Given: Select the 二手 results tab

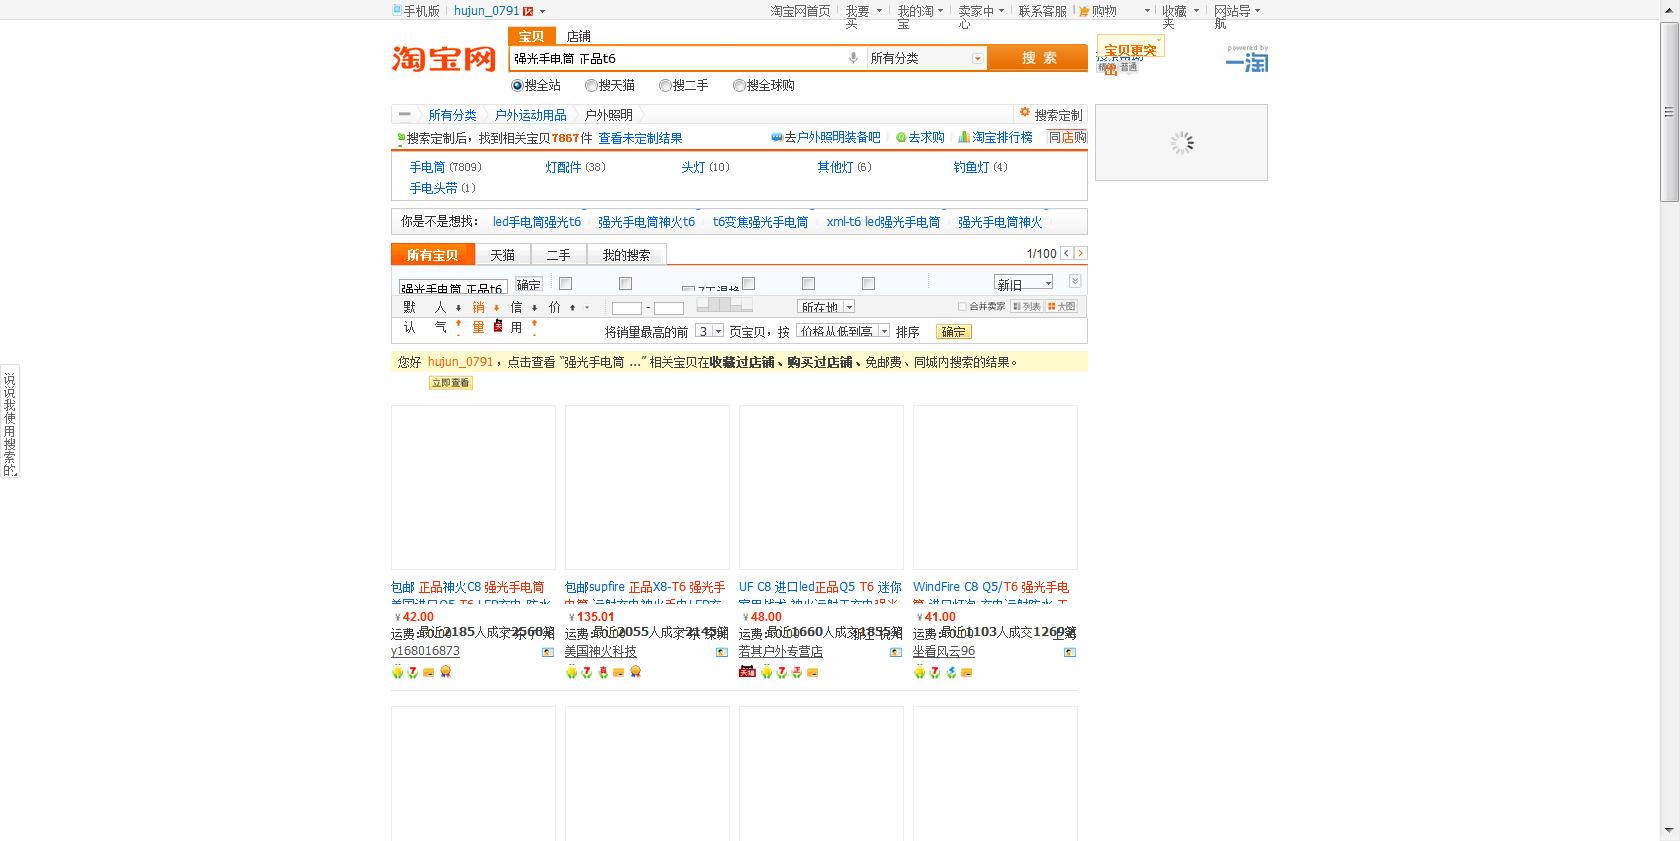Looking at the screenshot, I should [558, 255].
